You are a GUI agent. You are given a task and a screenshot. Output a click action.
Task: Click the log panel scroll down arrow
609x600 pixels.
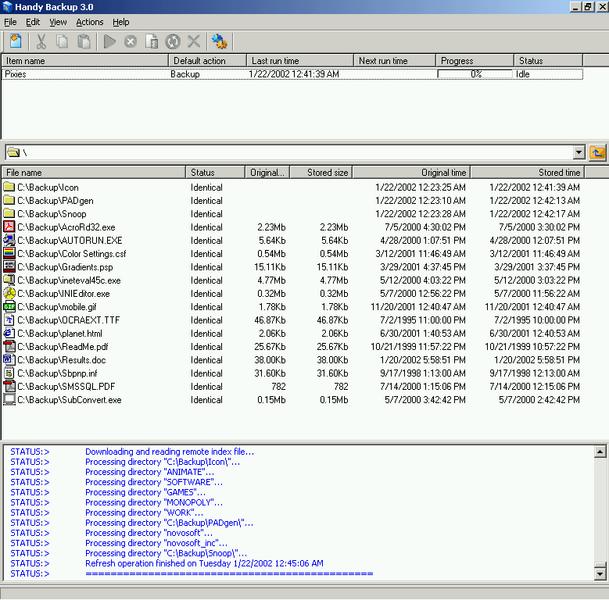(600, 573)
